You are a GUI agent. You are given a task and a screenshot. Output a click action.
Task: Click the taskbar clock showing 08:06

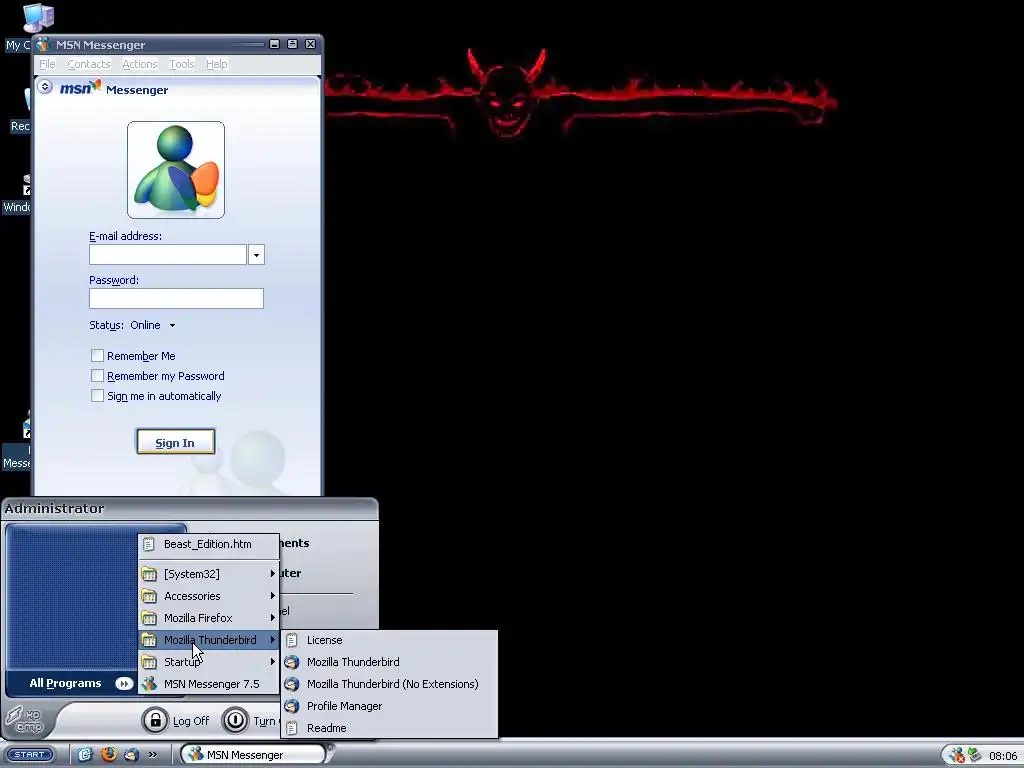tap(1002, 756)
